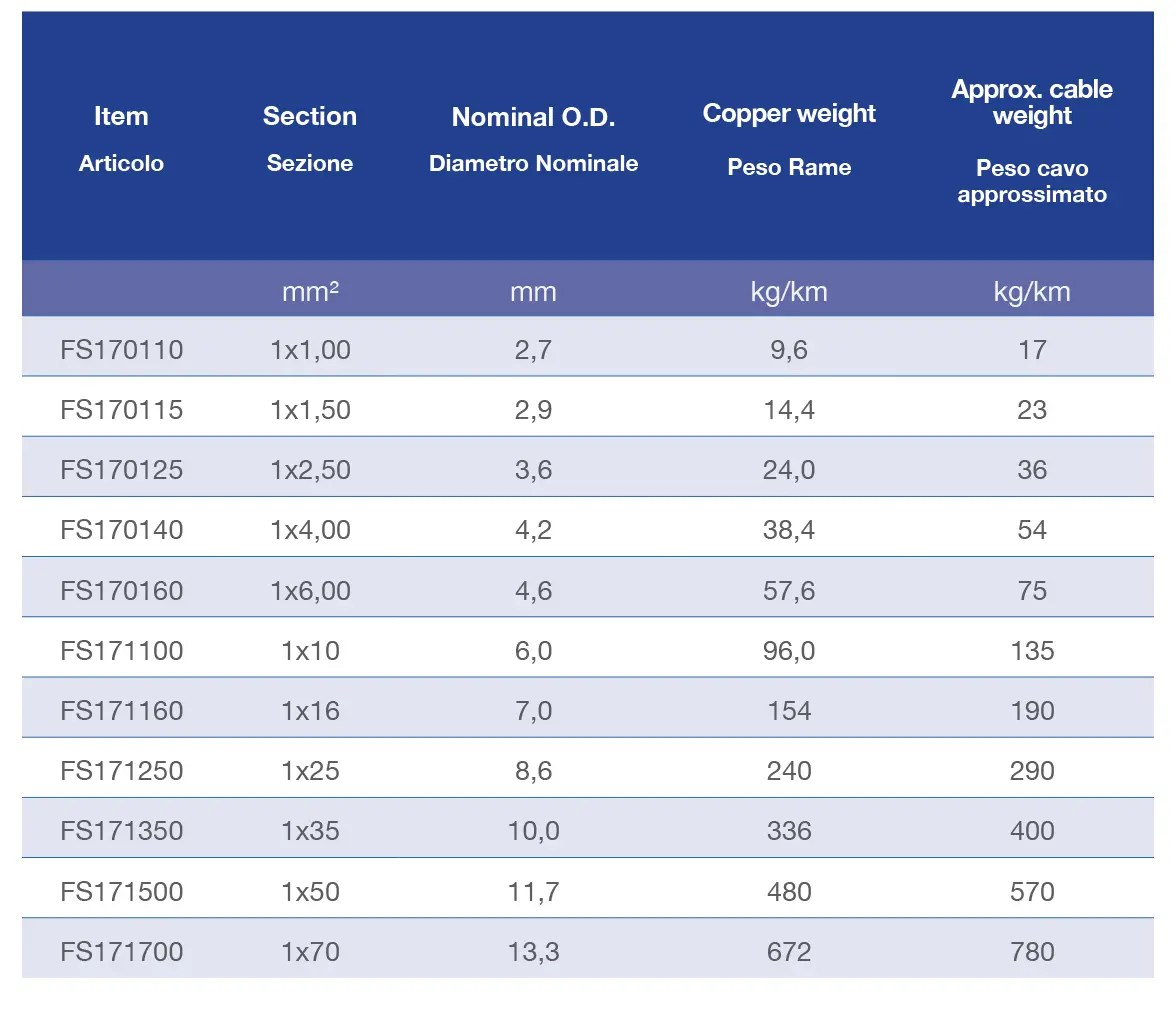This screenshot has height=1014, width=1176.
Task: Click the Item column header
Action: 121,116
